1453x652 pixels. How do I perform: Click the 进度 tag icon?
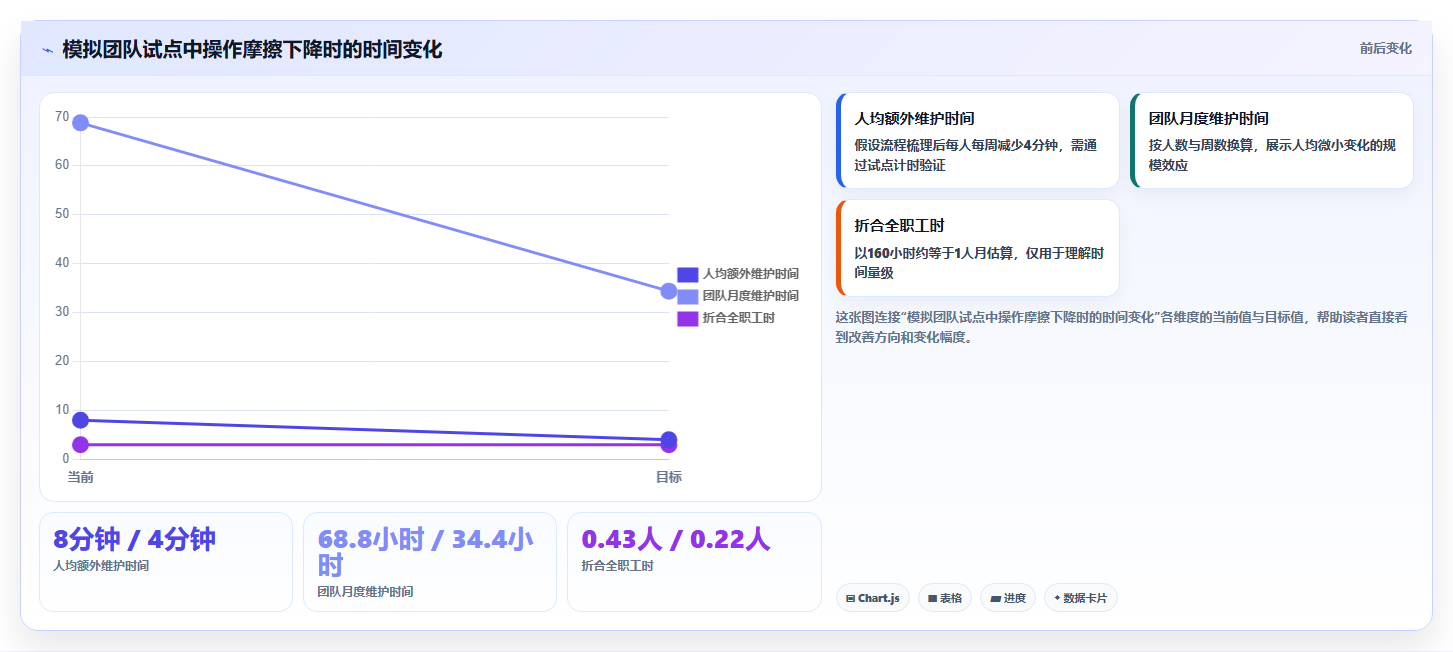(995, 598)
